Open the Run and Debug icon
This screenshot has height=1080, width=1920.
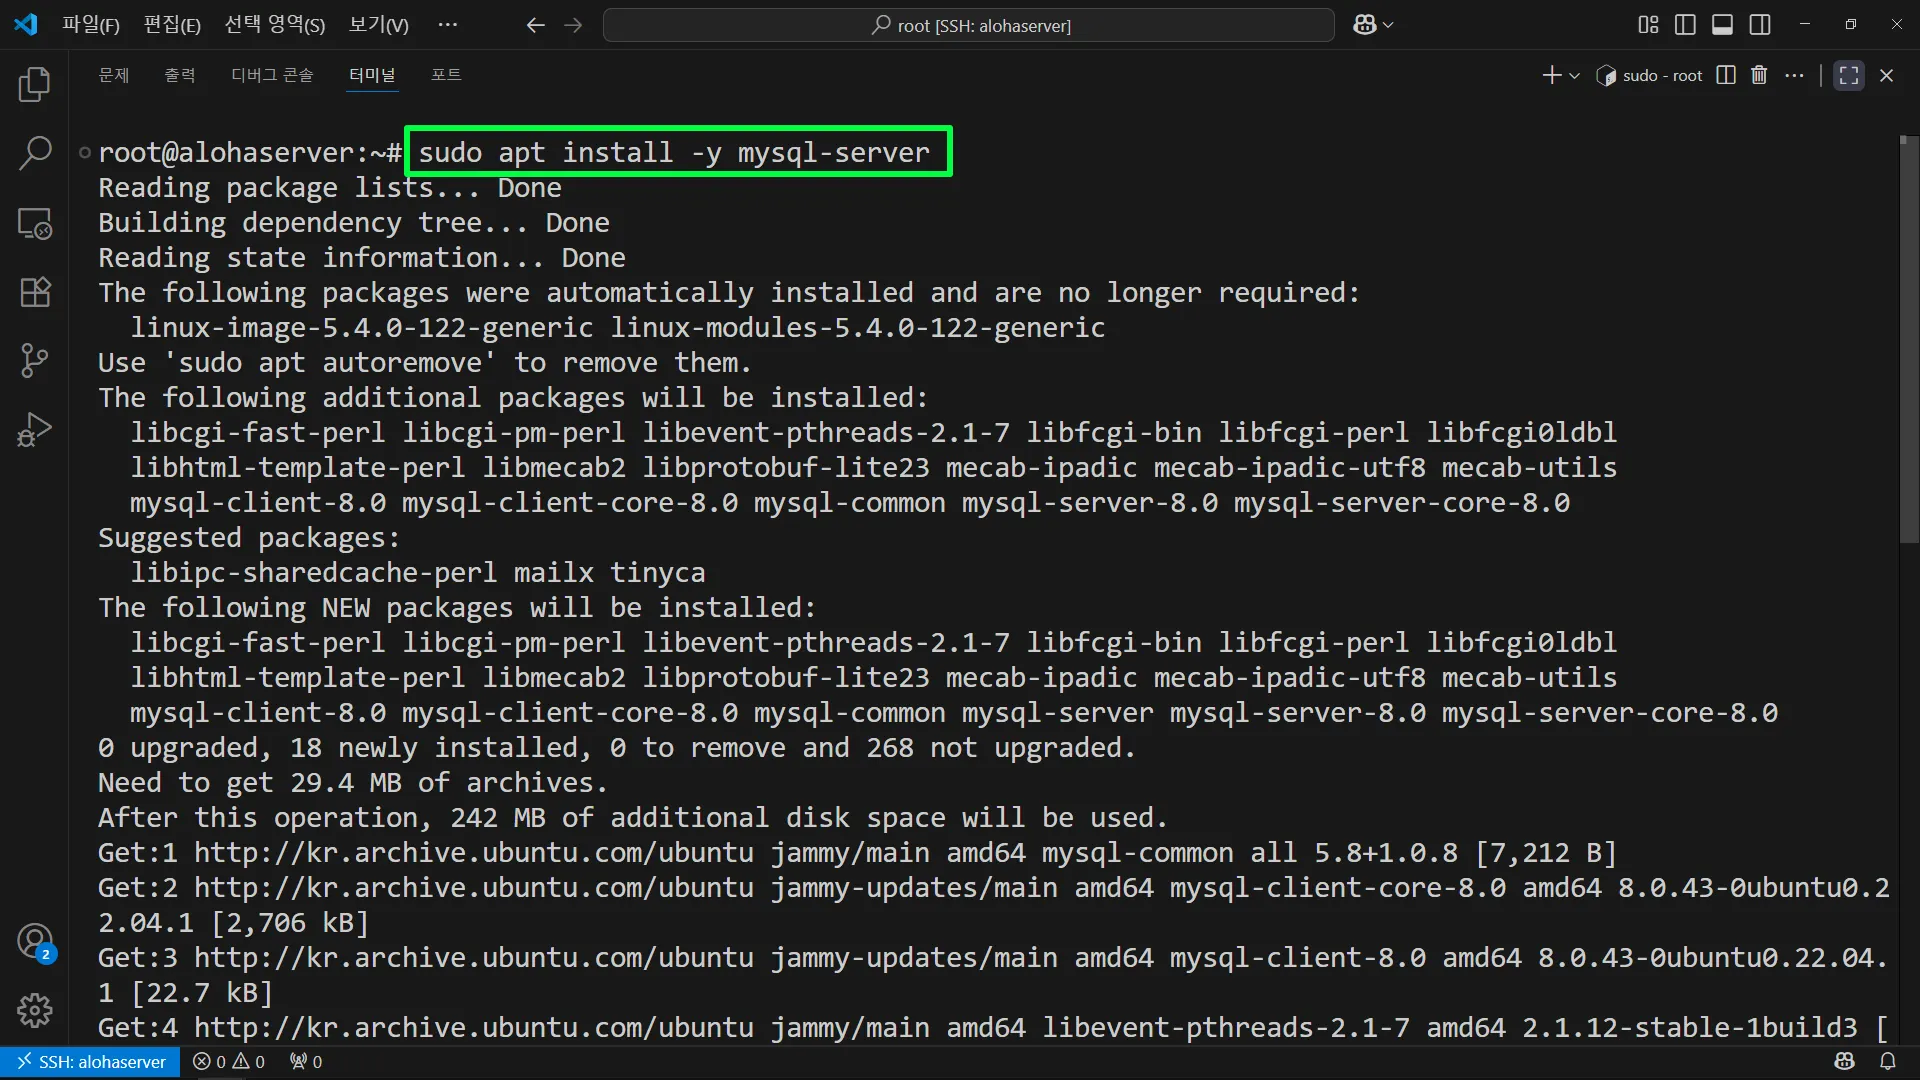(34, 430)
